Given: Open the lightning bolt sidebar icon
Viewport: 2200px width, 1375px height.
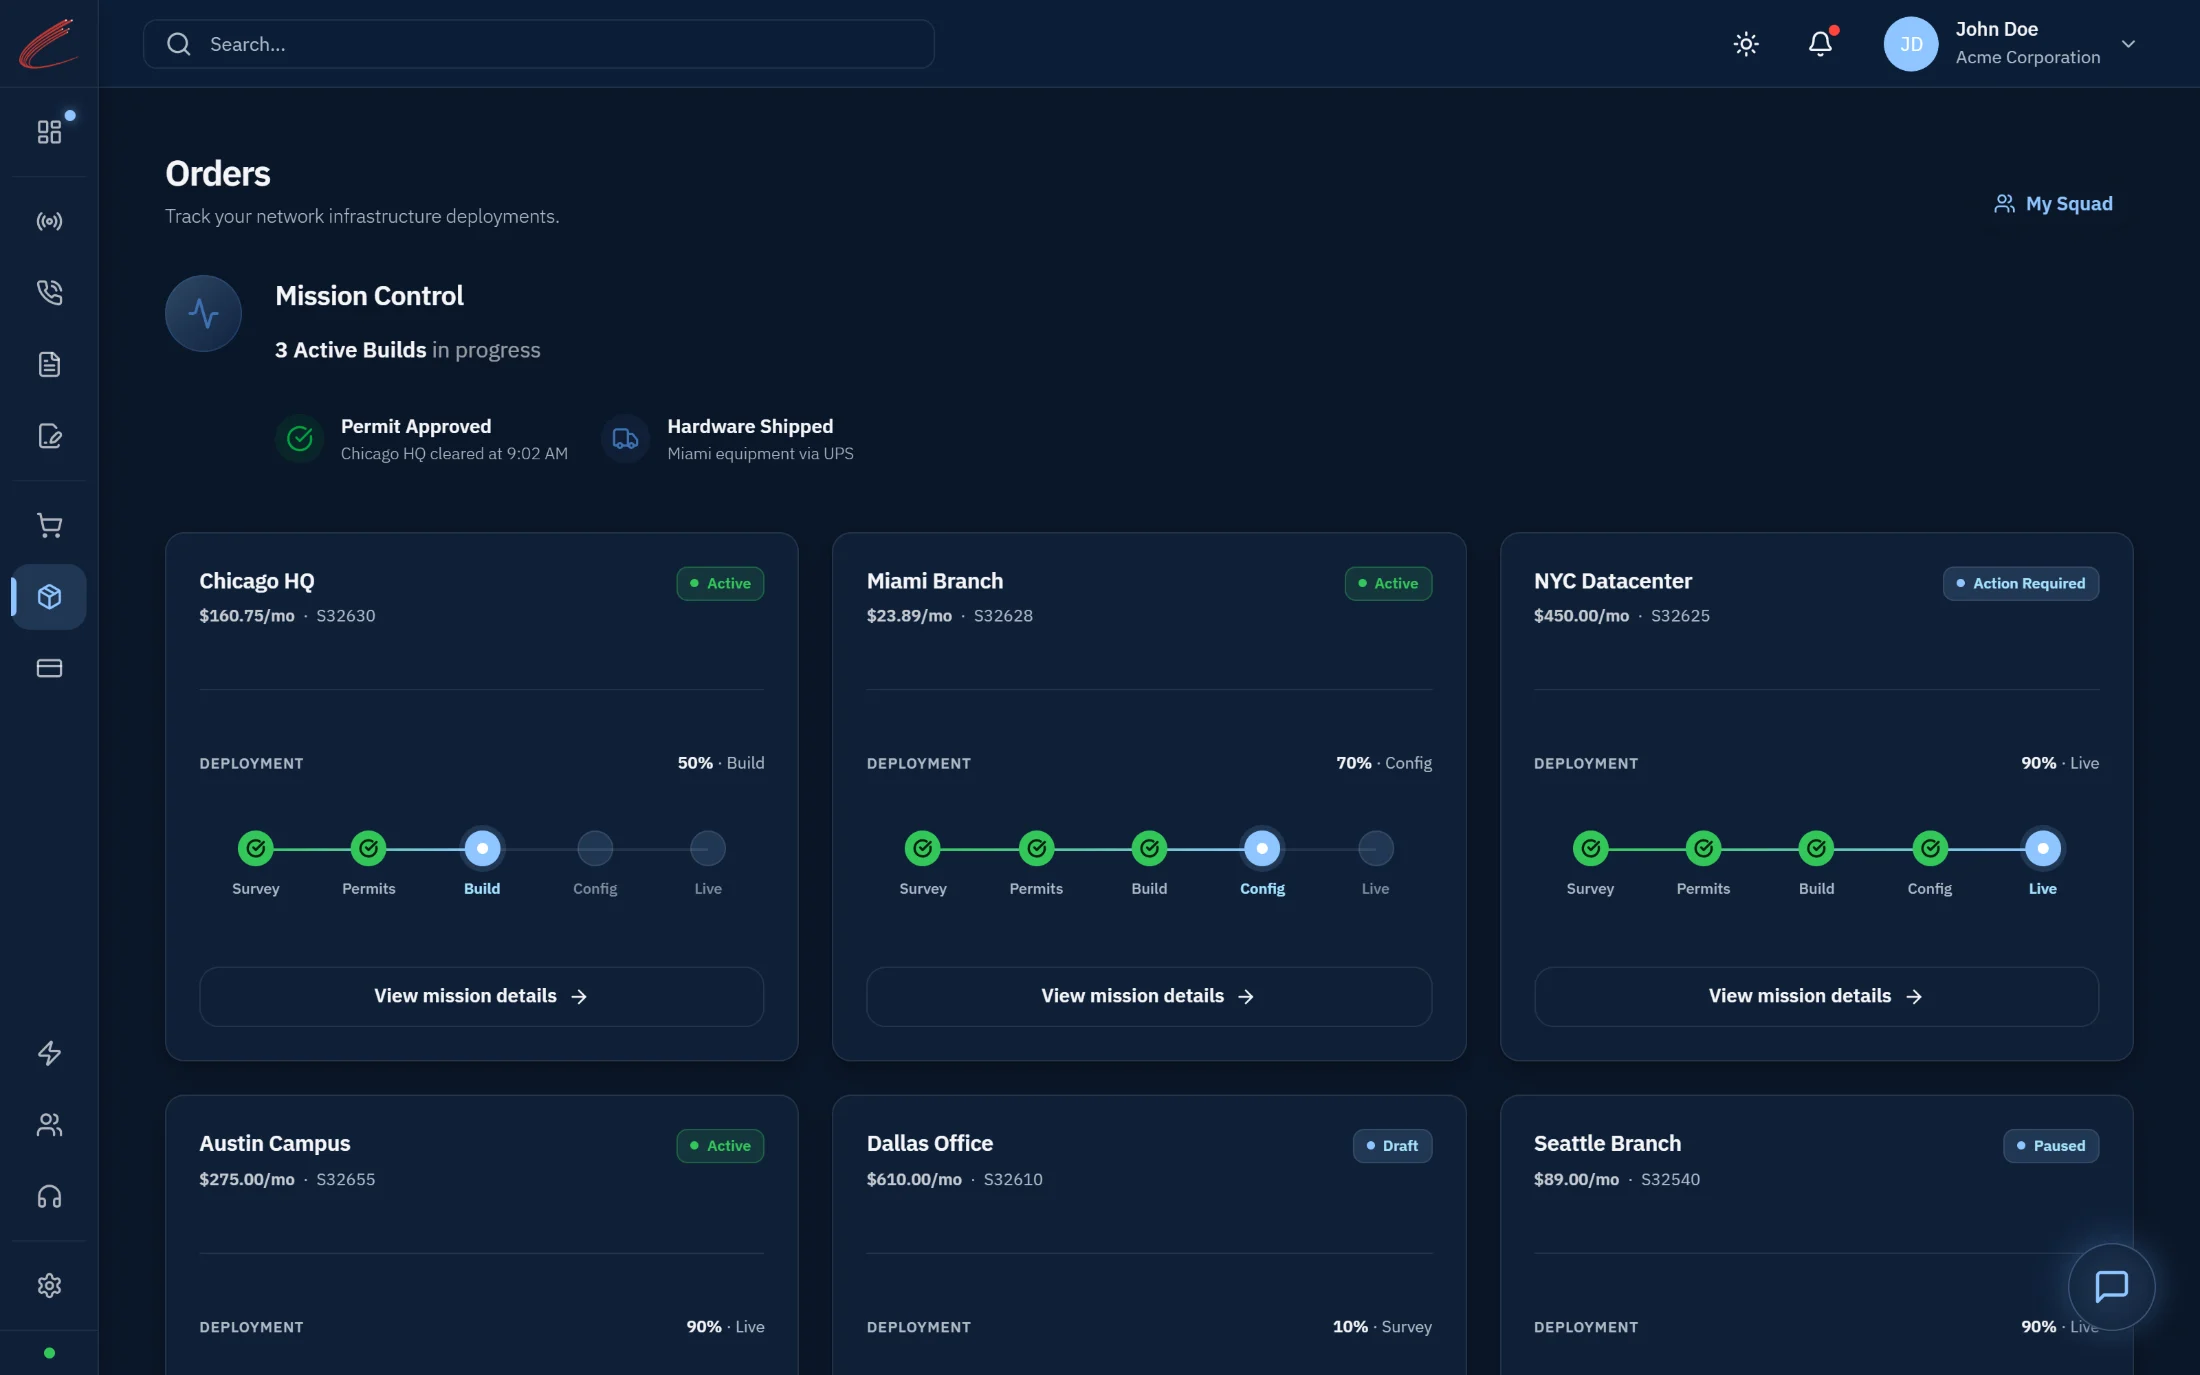Looking at the screenshot, I should pyautogui.click(x=49, y=1053).
